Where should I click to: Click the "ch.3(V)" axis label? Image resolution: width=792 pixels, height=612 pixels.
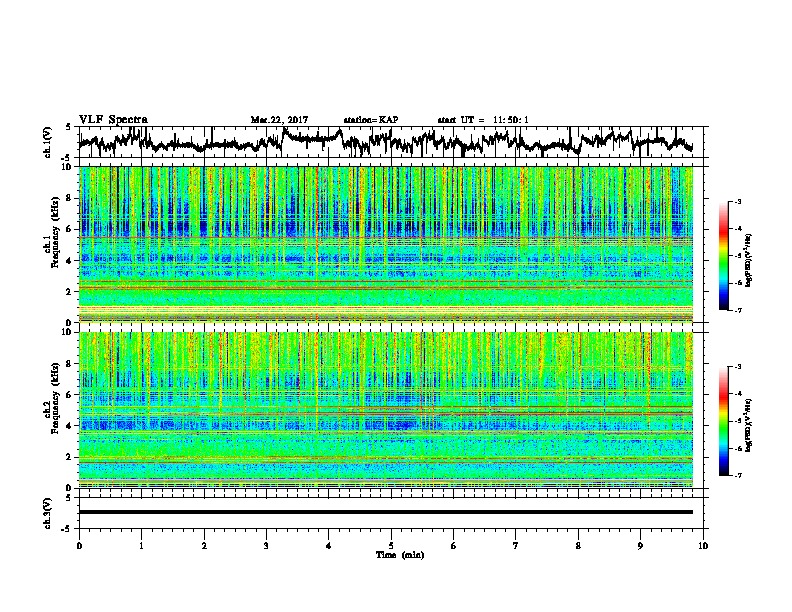(48, 514)
